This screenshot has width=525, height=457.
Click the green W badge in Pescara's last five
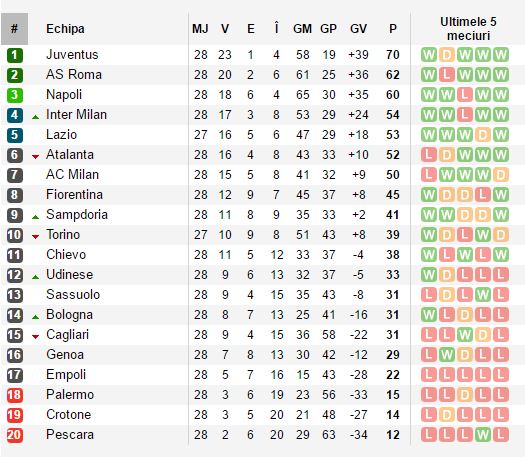click(x=483, y=435)
